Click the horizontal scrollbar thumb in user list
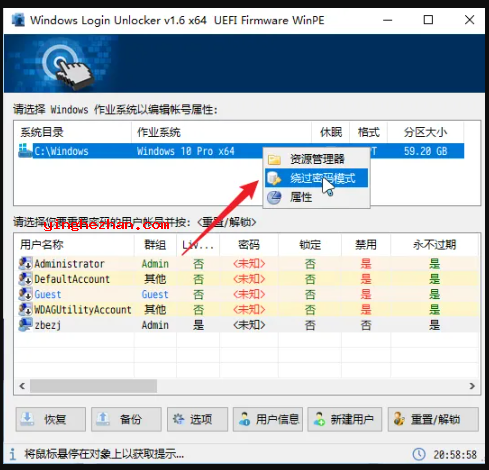Image resolution: width=489 pixels, height=470 pixels. coord(93,386)
